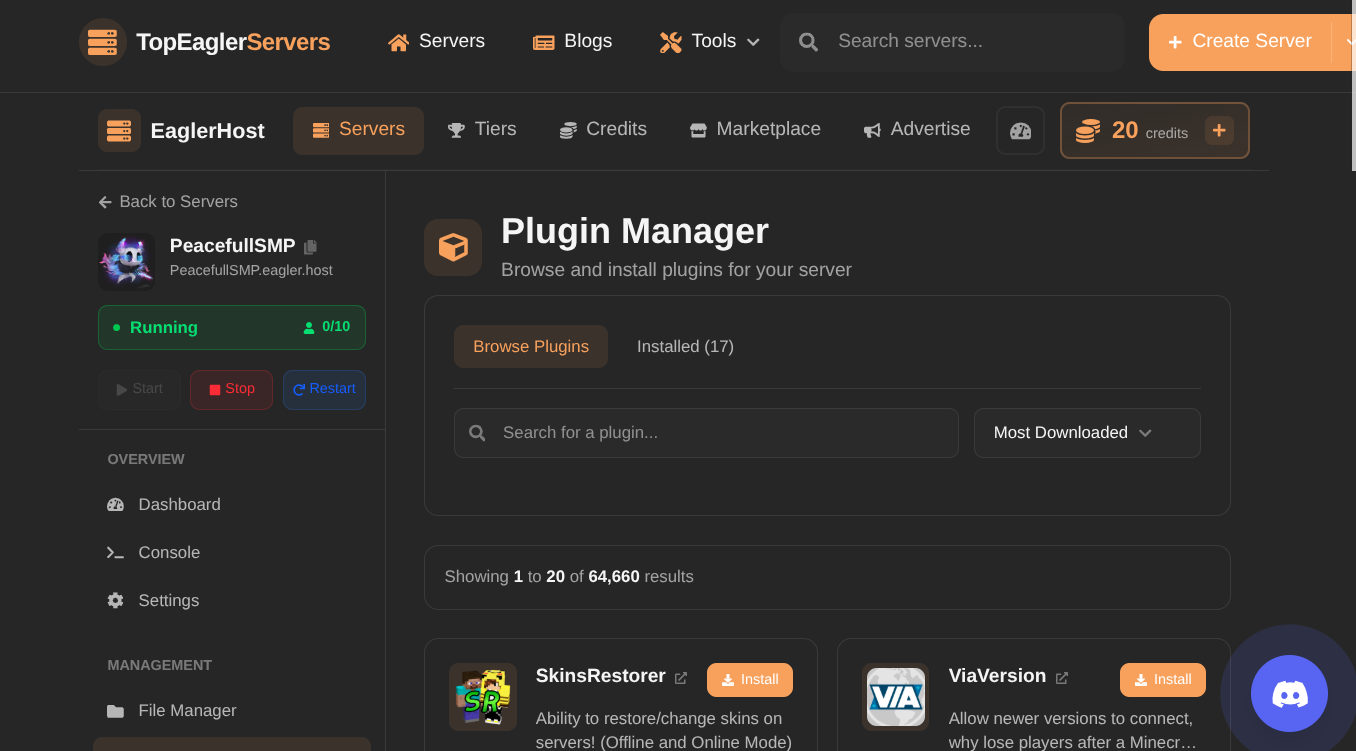The height and width of the screenshot is (751, 1356).
Task: Stop the running server
Action: pyautogui.click(x=231, y=390)
